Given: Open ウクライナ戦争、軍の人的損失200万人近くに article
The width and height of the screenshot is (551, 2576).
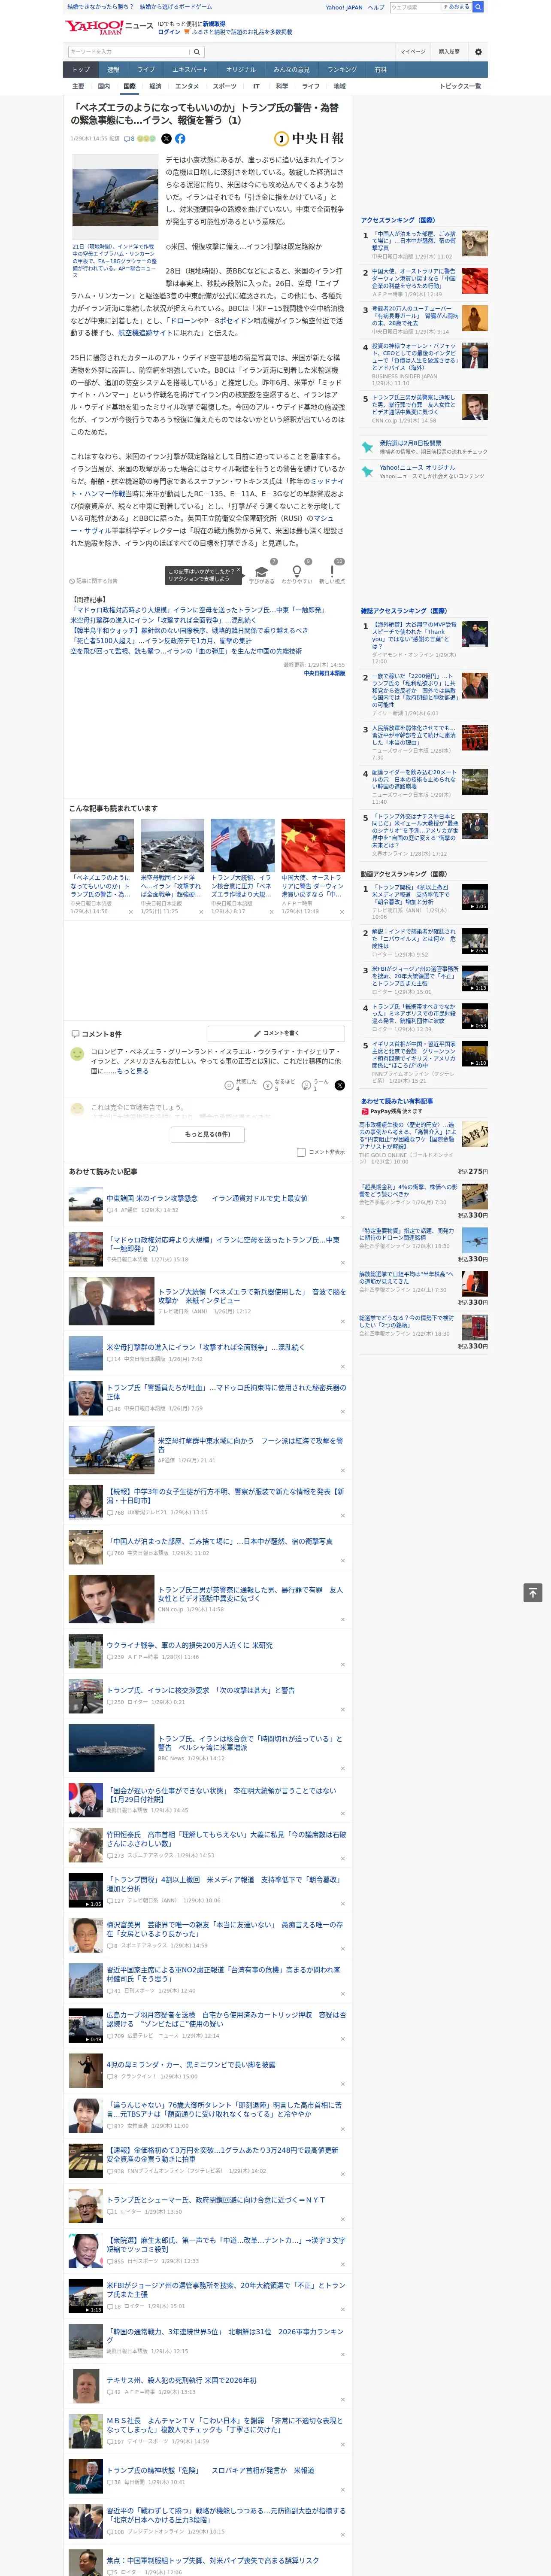Looking at the screenshot, I should (189, 1645).
